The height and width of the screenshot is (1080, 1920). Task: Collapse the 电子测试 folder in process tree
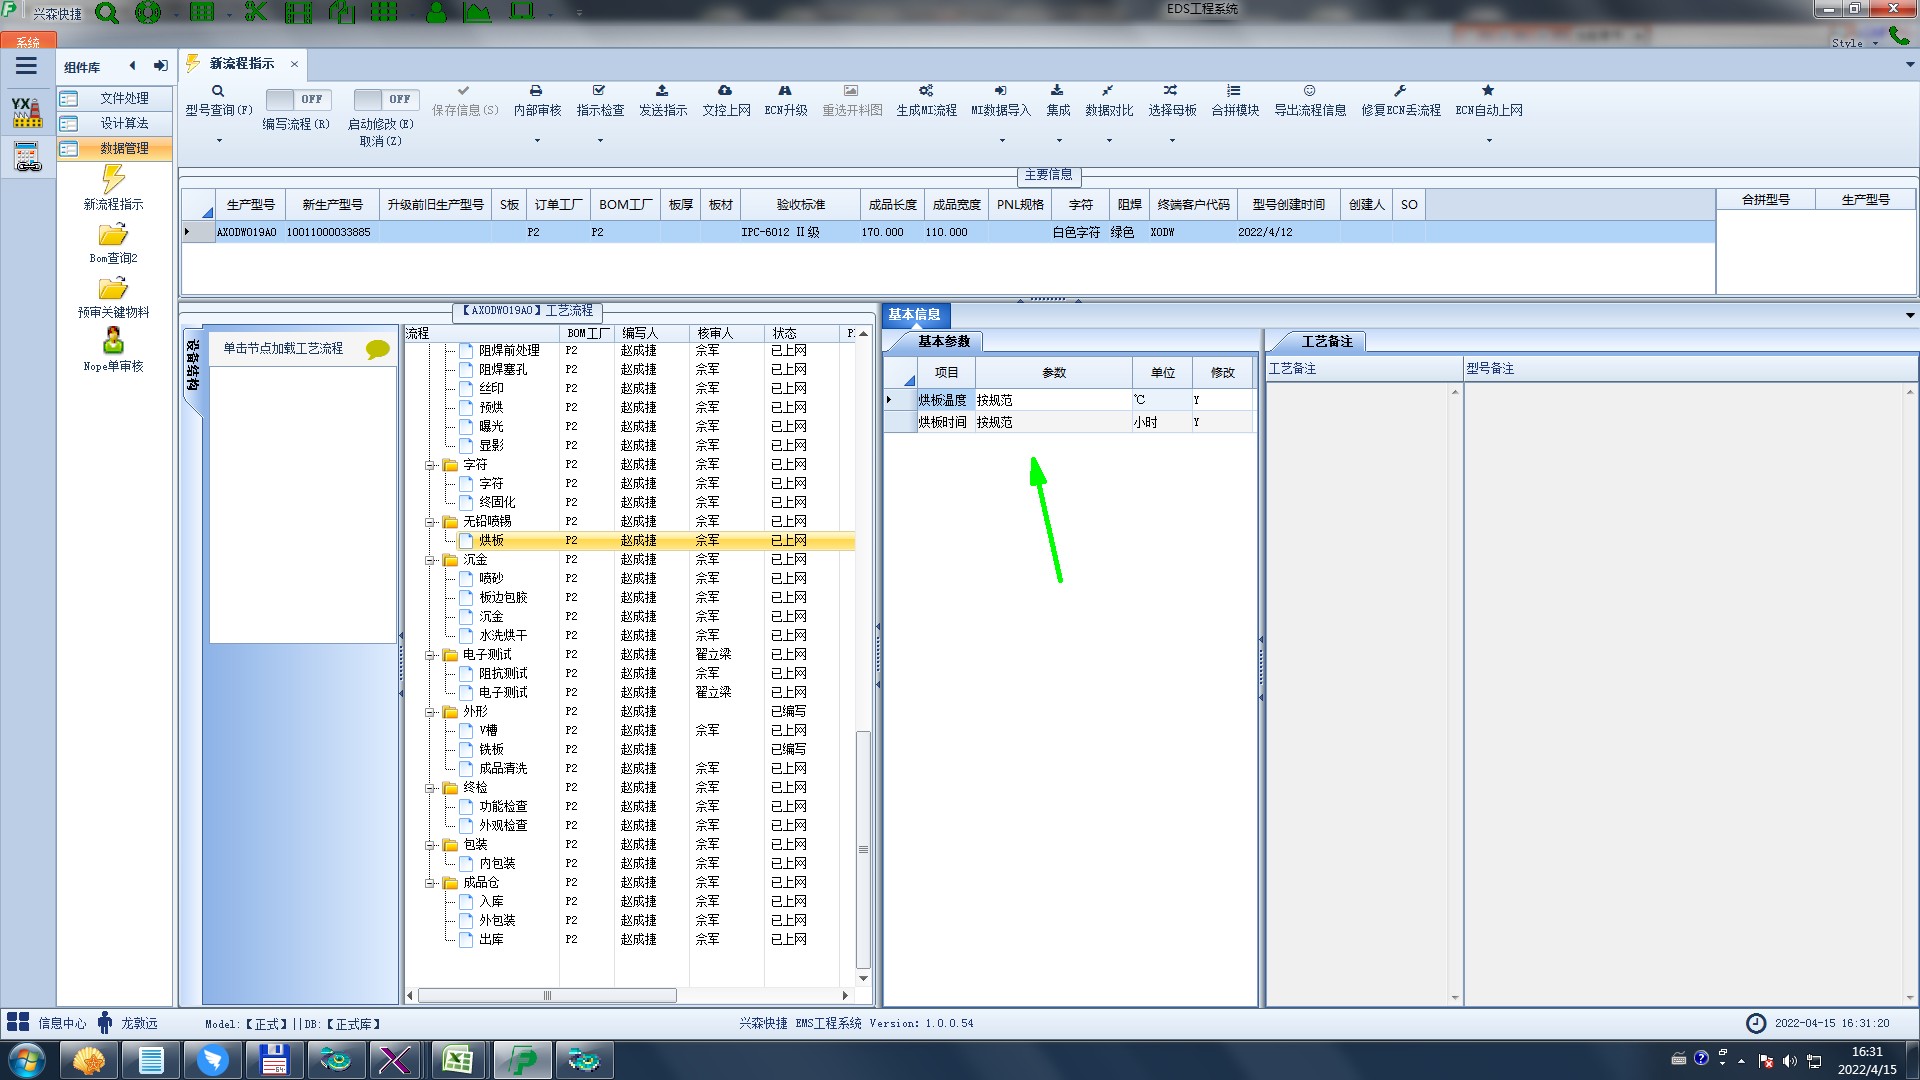click(430, 655)
